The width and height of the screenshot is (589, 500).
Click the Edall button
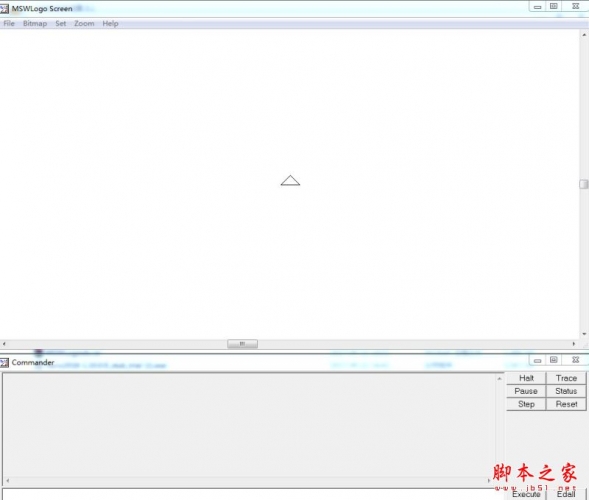566,494
